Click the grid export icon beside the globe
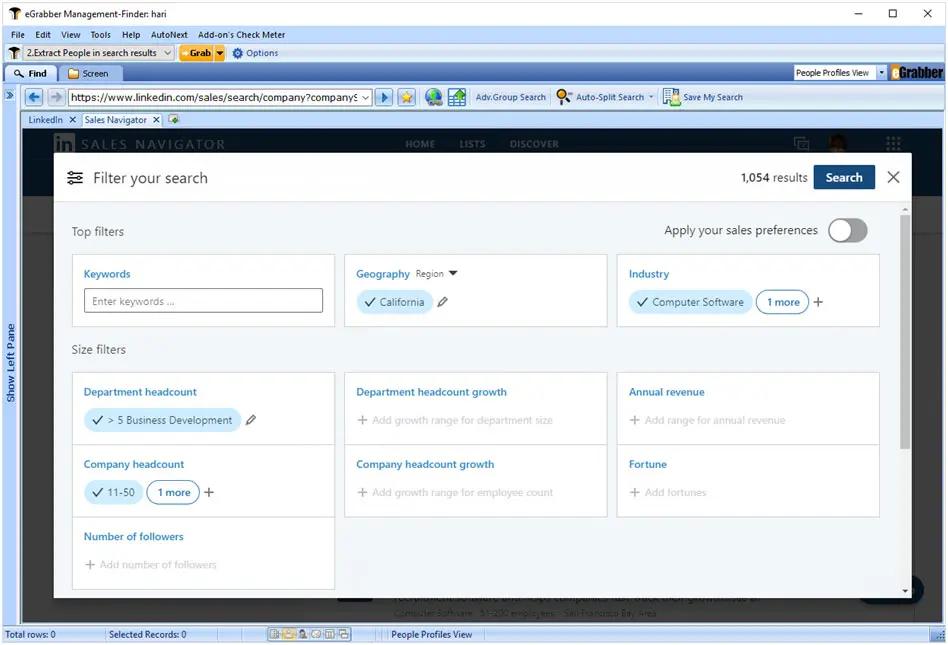The width and height of the screenshot is (948, 645). pos(456,97)
